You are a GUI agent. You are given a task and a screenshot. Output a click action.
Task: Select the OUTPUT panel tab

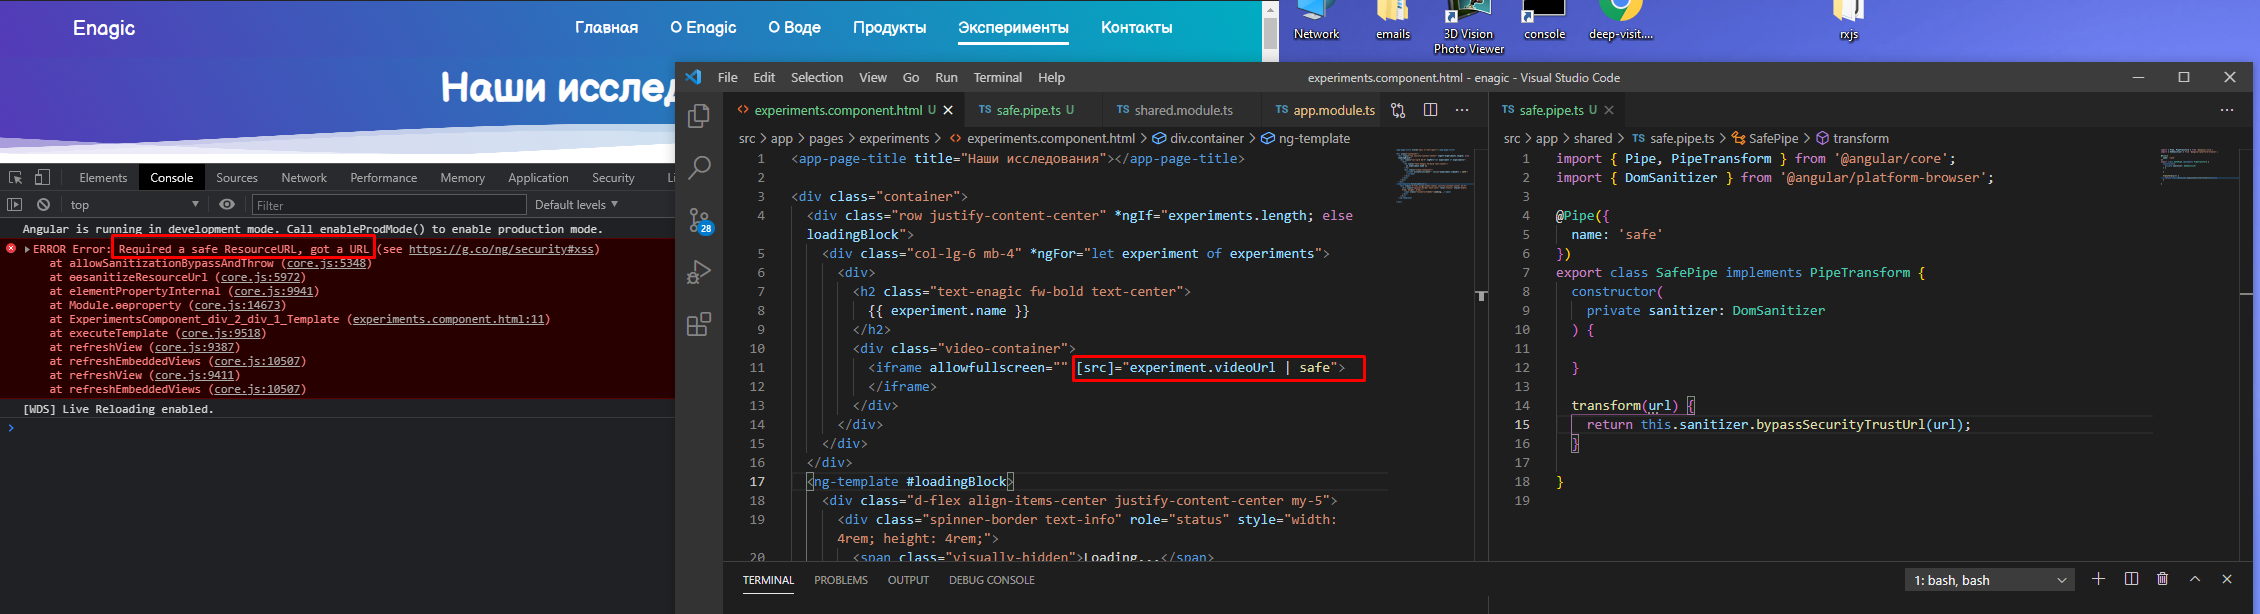click(908, 580)
